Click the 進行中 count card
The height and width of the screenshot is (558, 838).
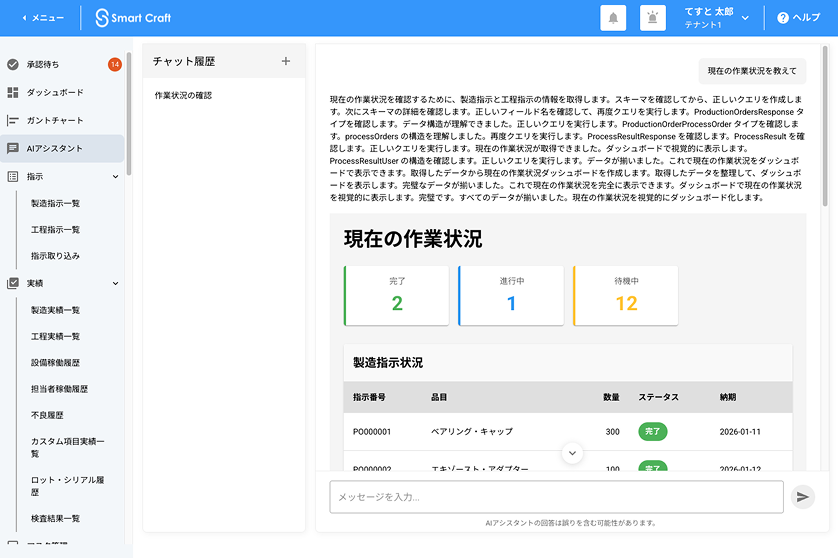(x=511, y=296)
